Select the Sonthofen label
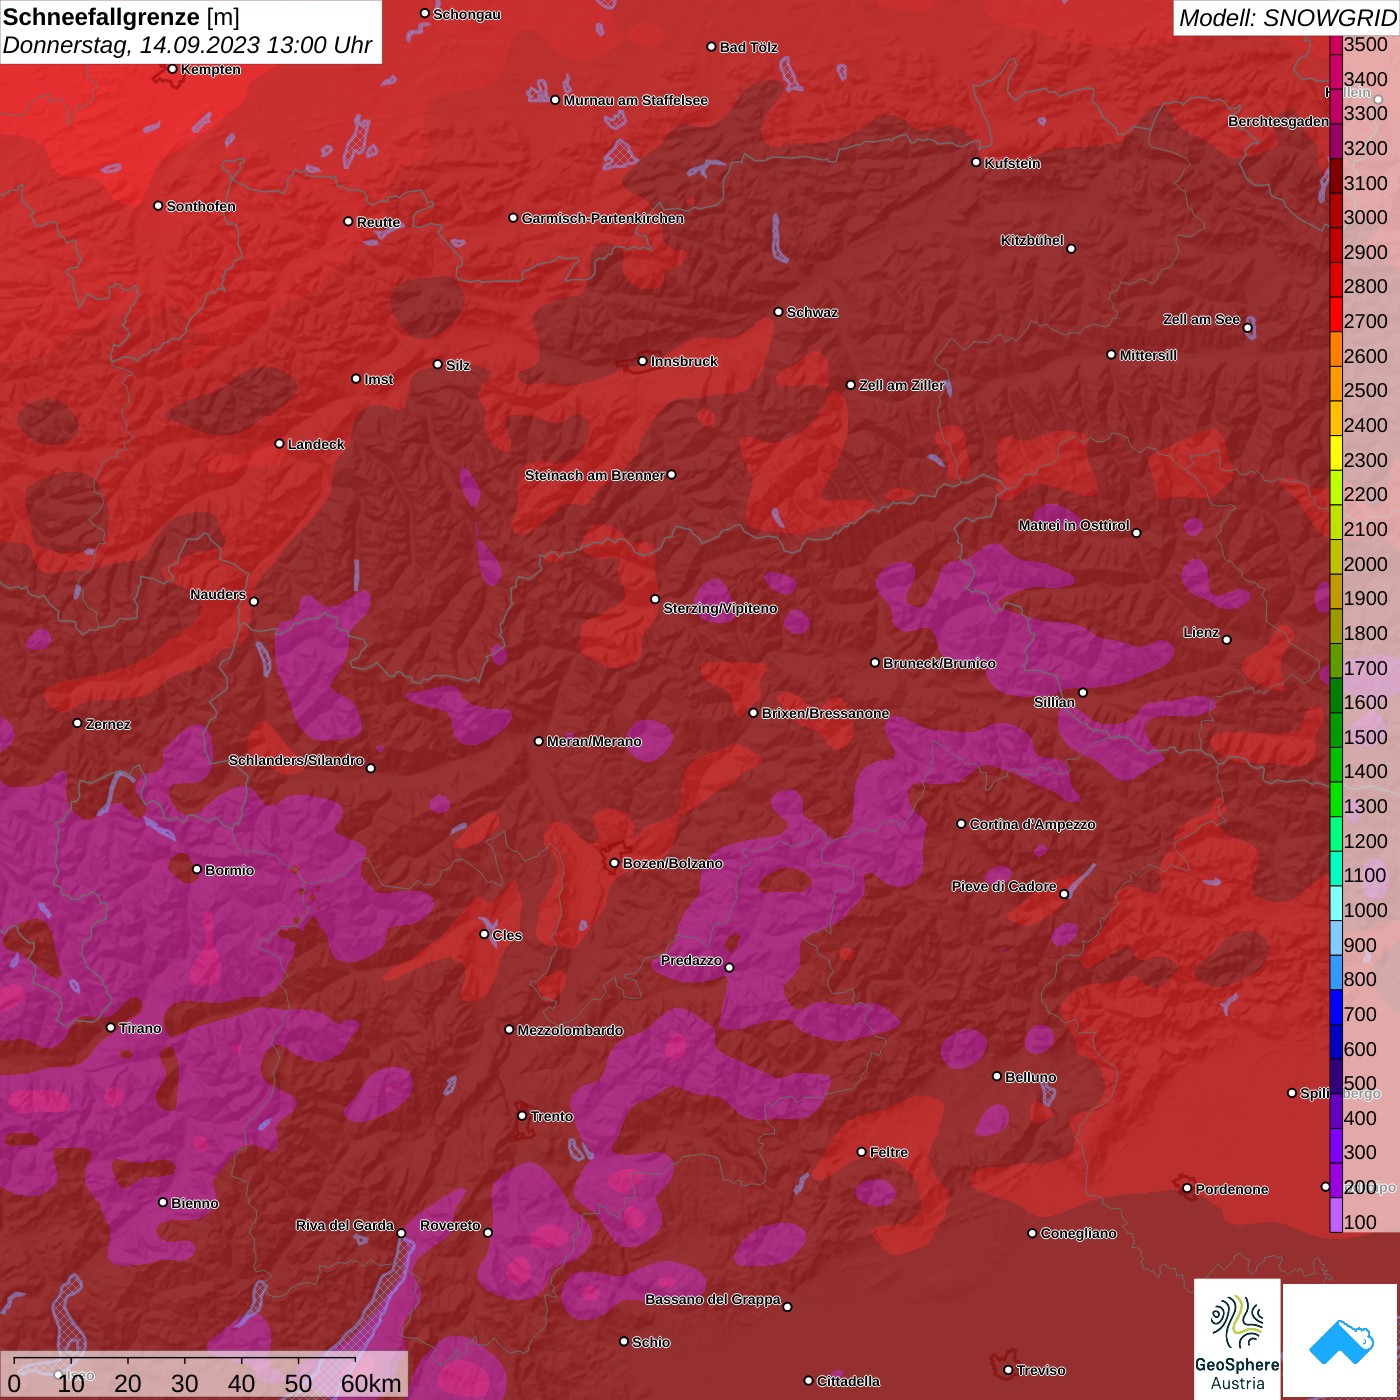Screen dimensions: 1400x1400 201,206
